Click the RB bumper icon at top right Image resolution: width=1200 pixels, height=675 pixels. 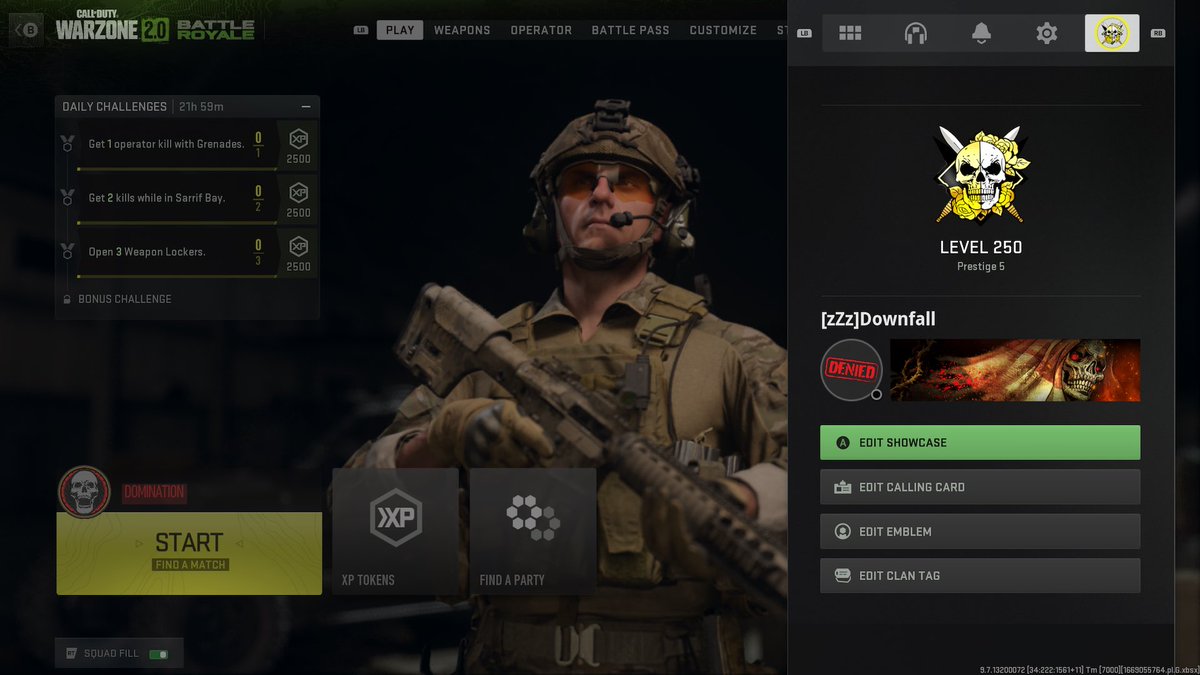[x=1158, y=34]
